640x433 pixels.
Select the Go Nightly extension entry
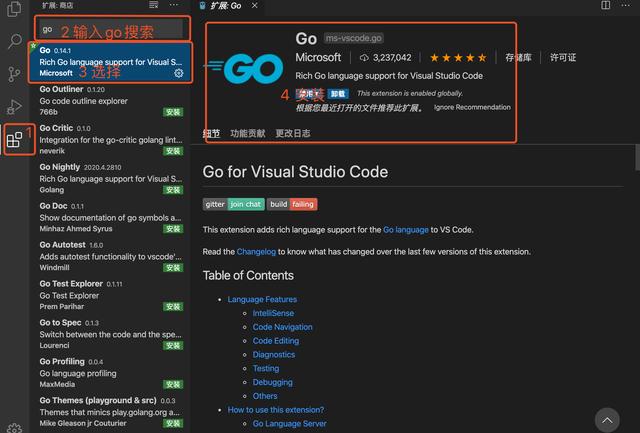110,178
